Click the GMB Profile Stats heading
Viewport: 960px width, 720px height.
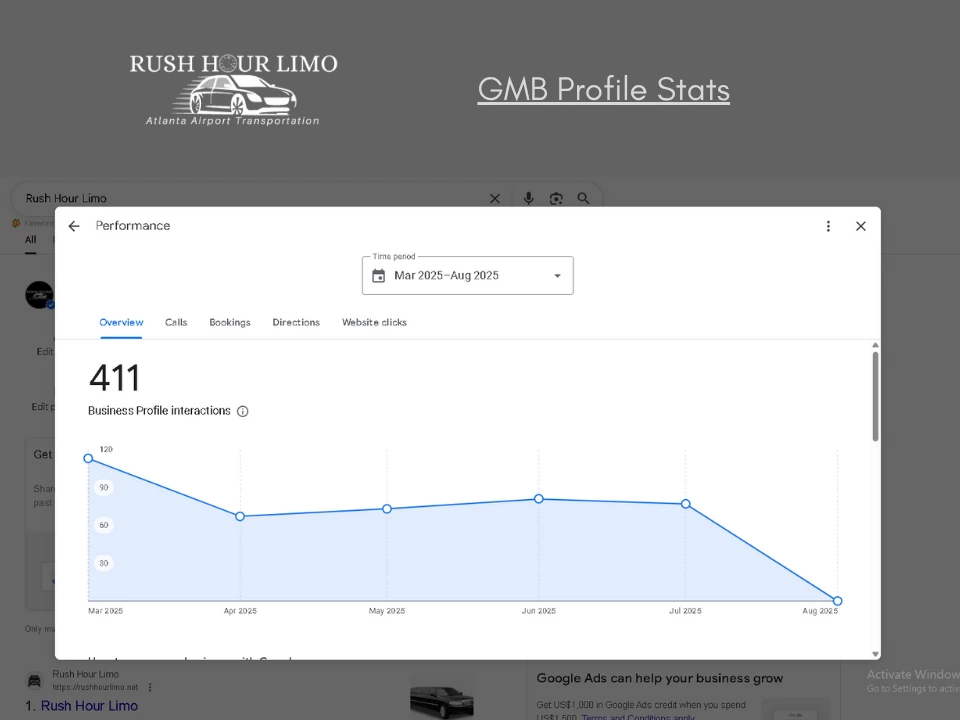point(604,89)
